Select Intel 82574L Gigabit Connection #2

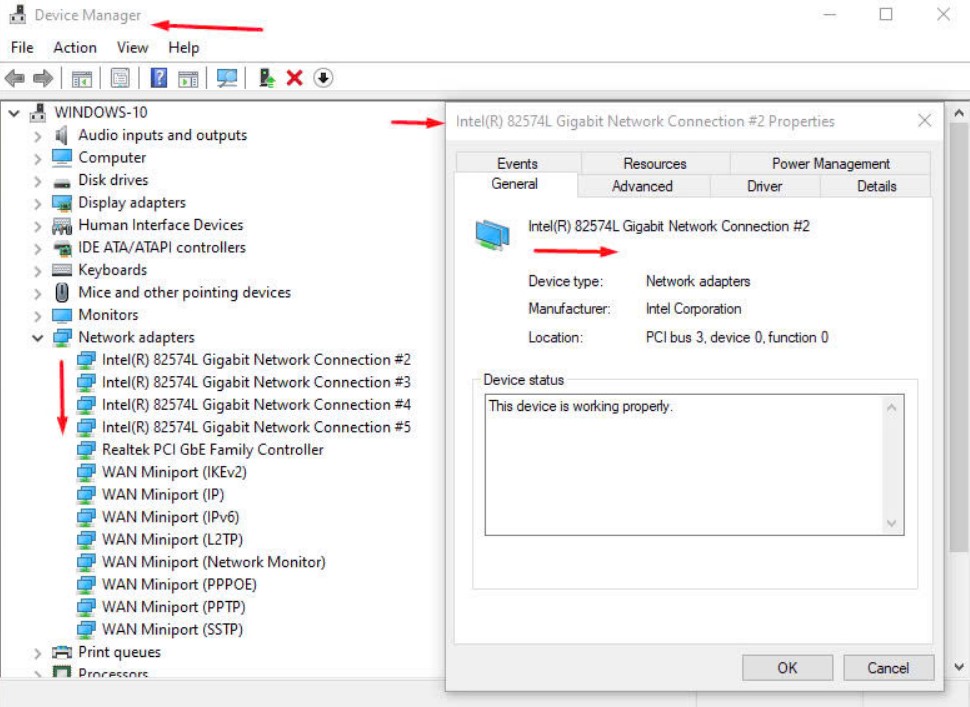pyautogui.click(x=256, y=360)
